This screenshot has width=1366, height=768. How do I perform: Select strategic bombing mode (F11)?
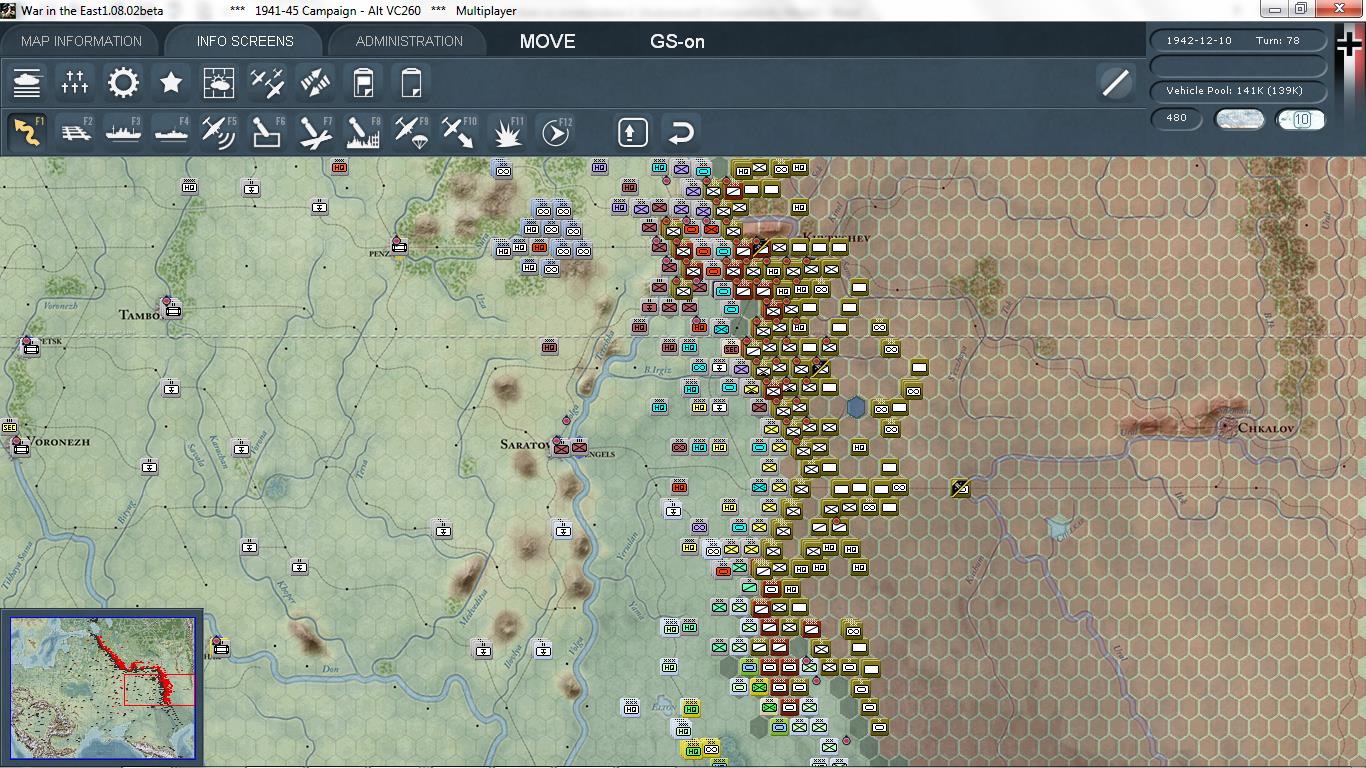coord(506,130)
